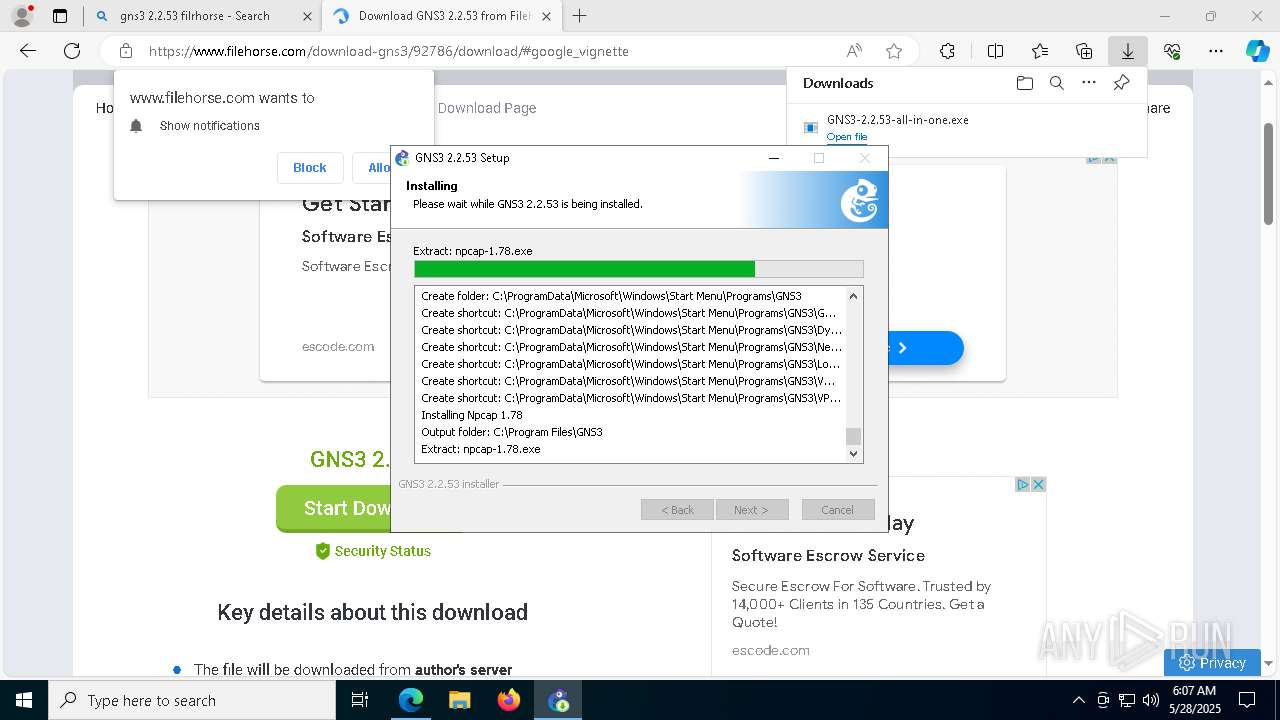Click the downloads toolbar icon

click(1127, 51)
